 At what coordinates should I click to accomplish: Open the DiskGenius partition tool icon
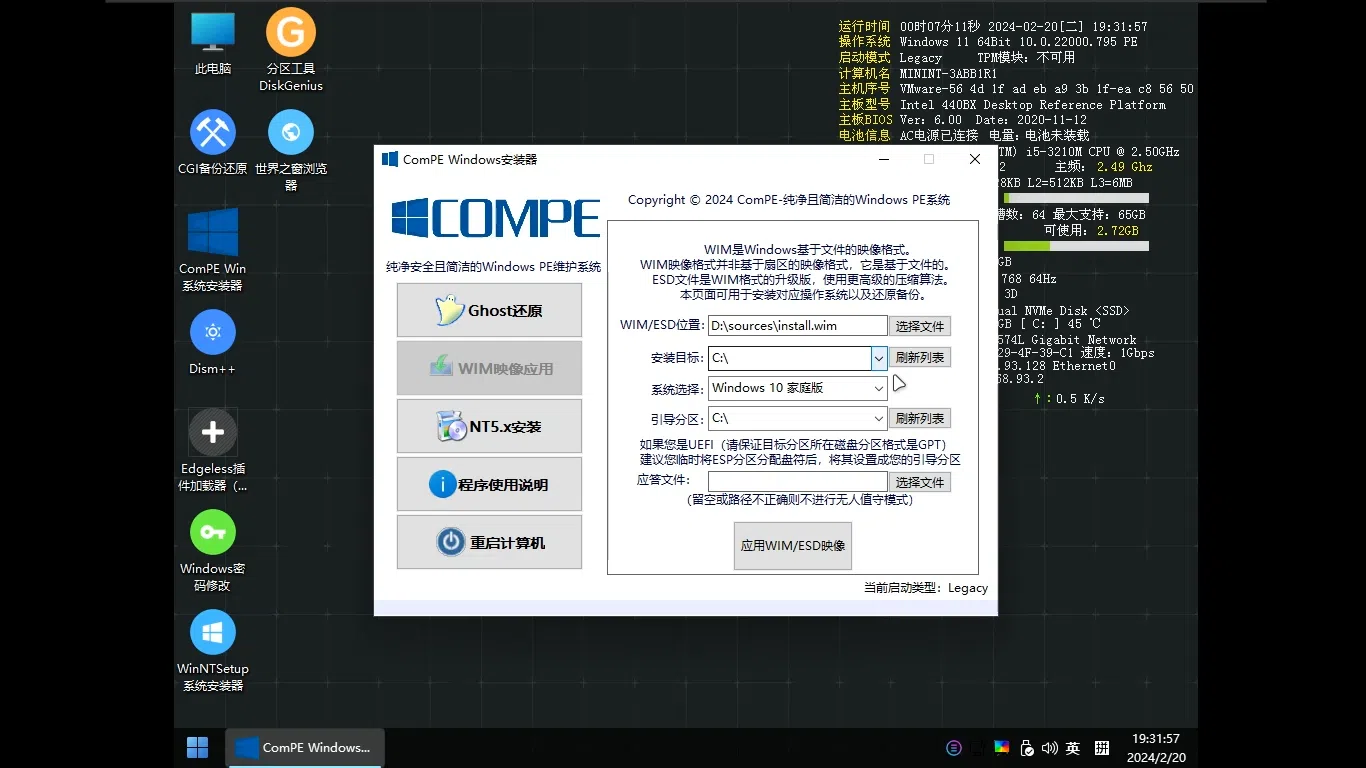(291, 52)
